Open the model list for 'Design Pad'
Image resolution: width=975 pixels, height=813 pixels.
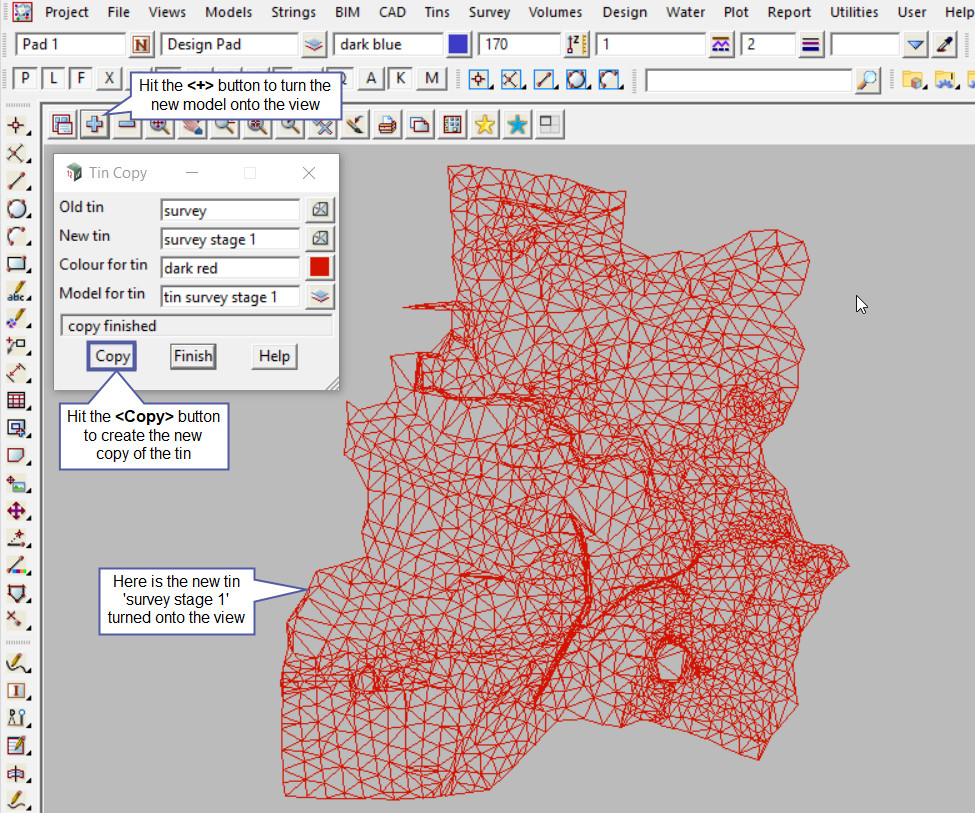click(314, 45)
